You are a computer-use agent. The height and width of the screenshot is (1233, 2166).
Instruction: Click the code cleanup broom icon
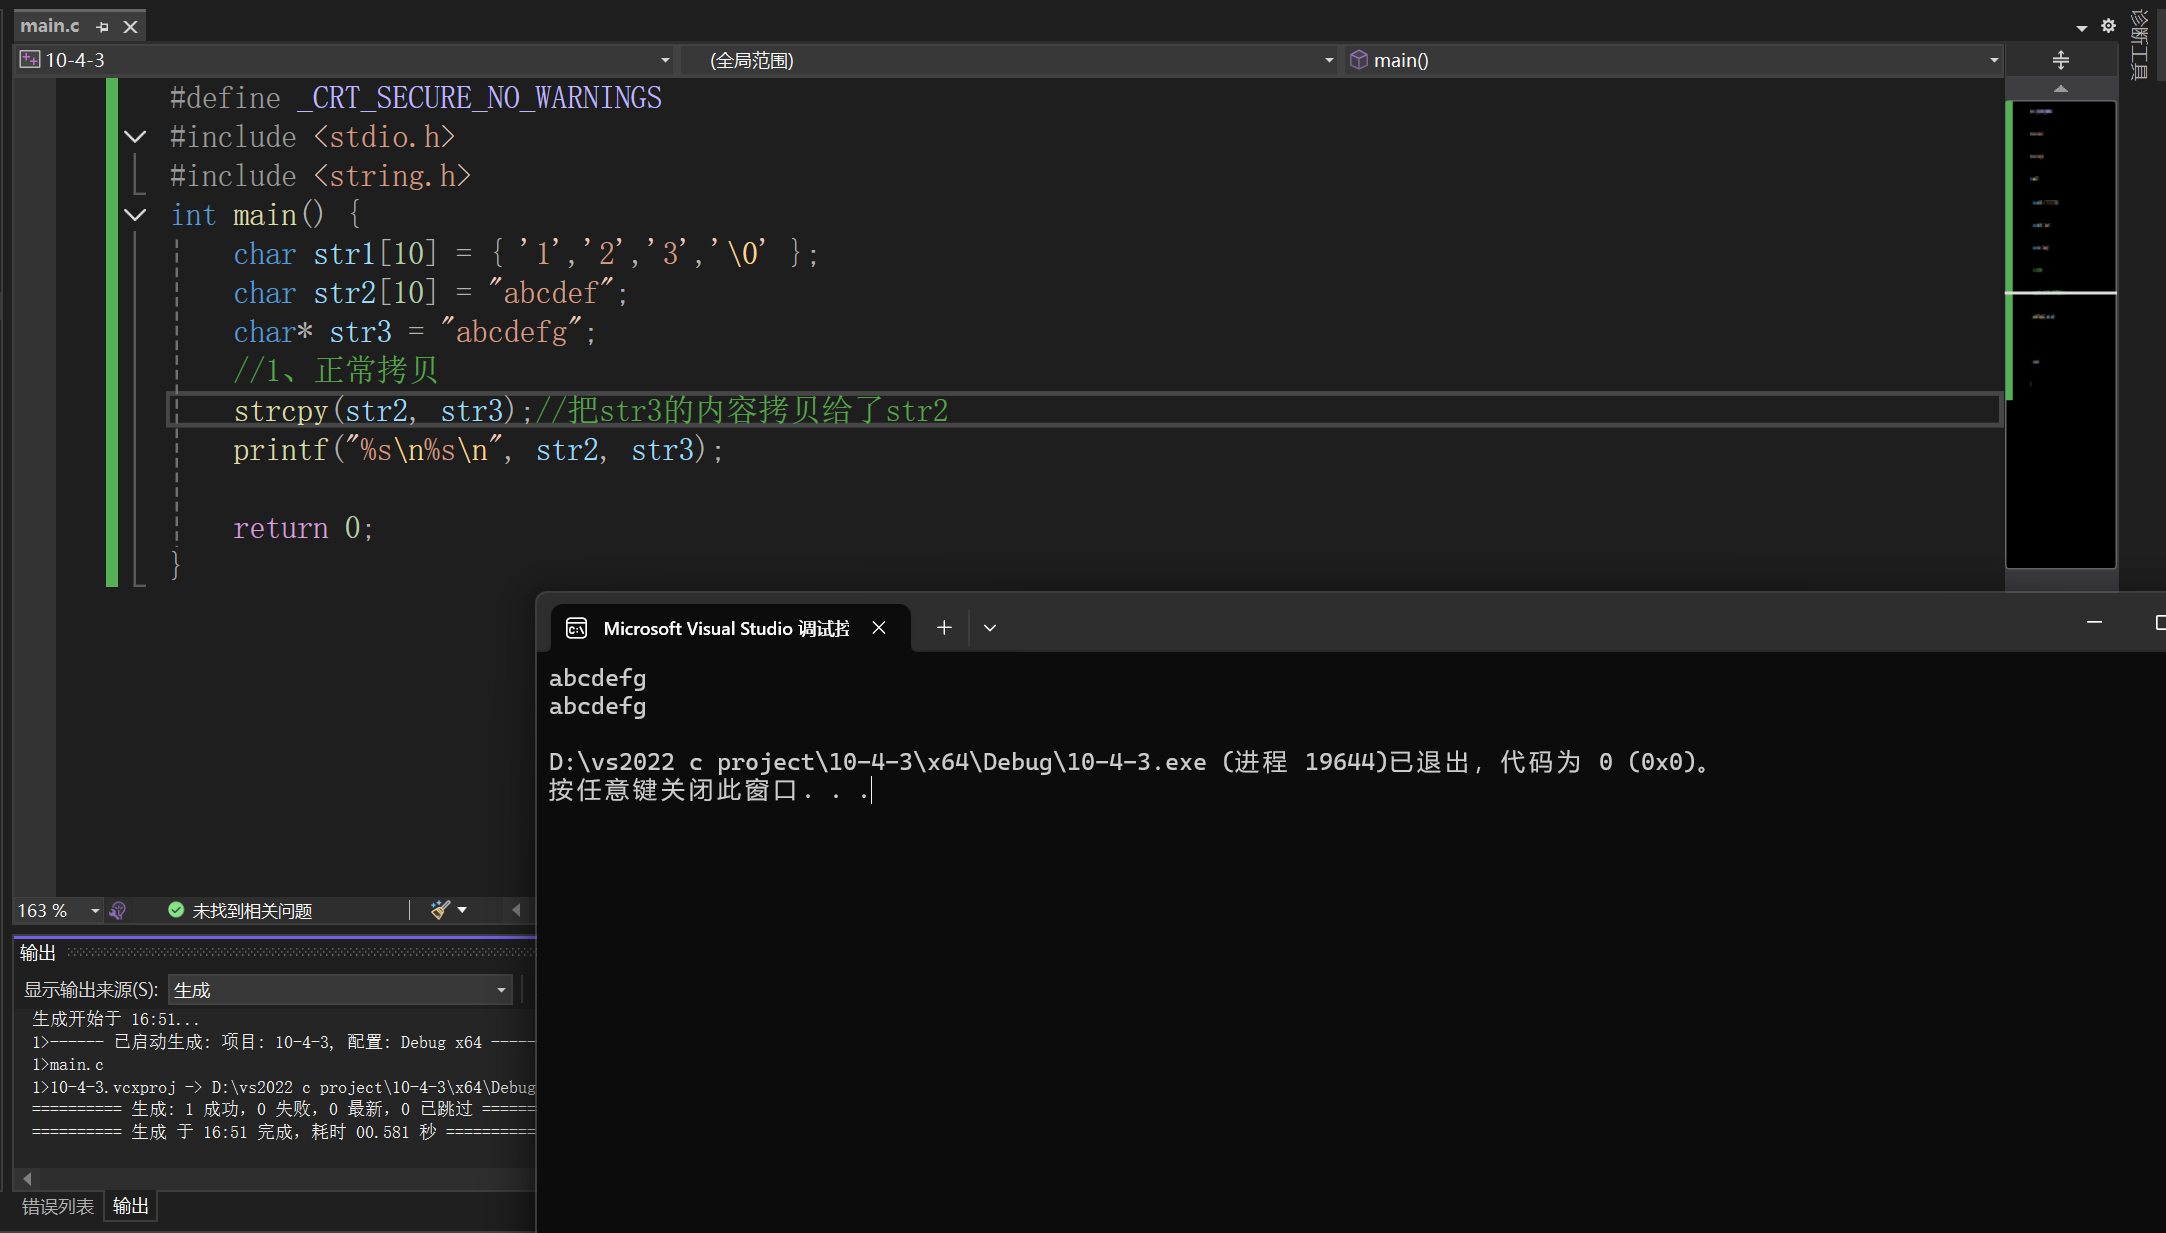[x=440, y=910]
